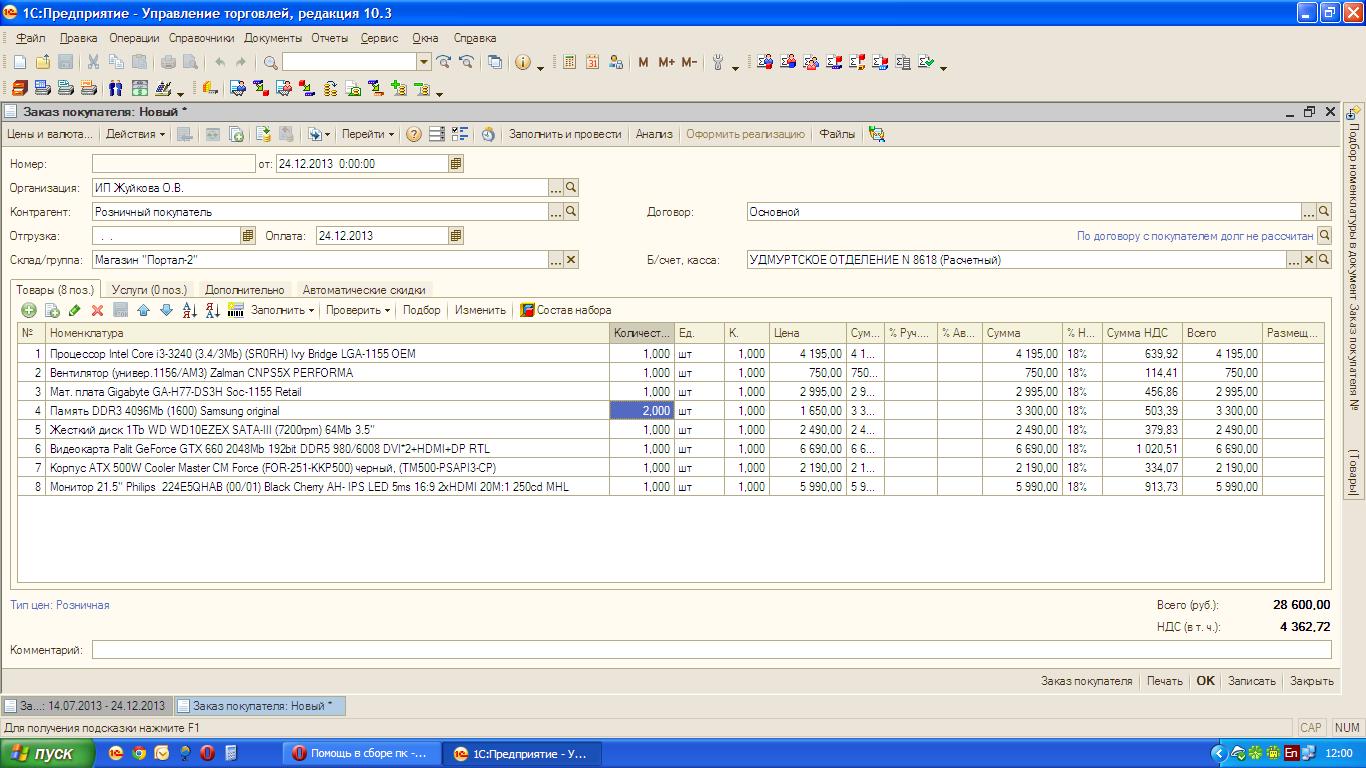Switch to Opera window in the taskbar
Viewport: 1366px width, 768px height.
[359, 754]
